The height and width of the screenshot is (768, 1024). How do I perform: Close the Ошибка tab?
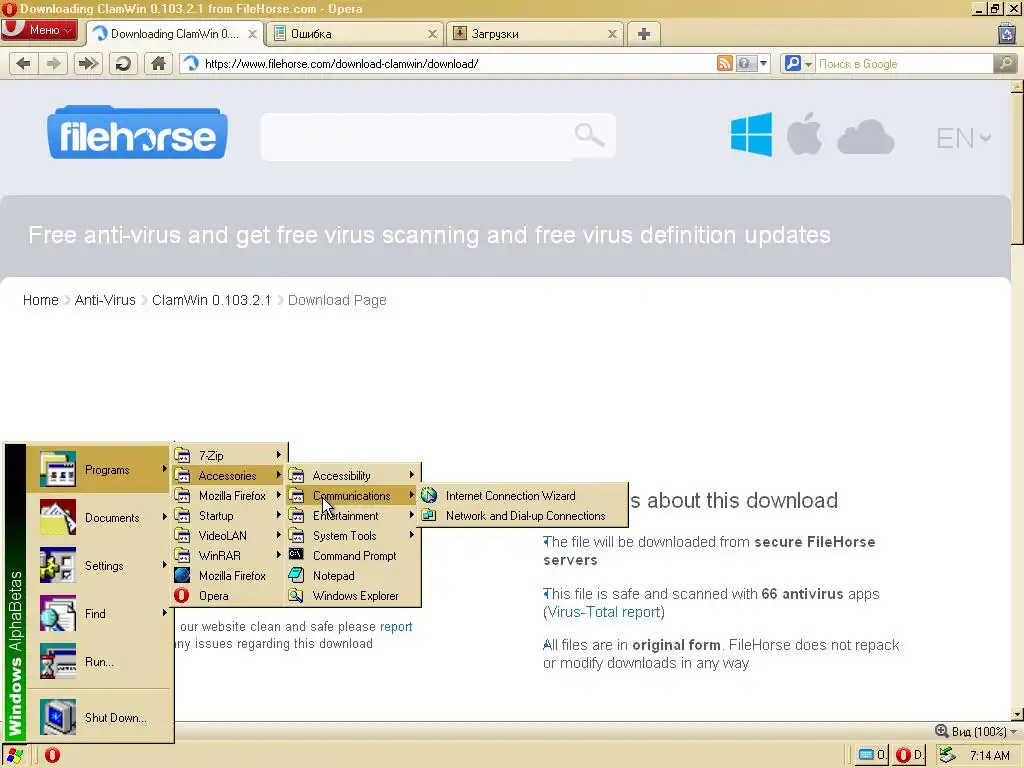pos(432,34)
